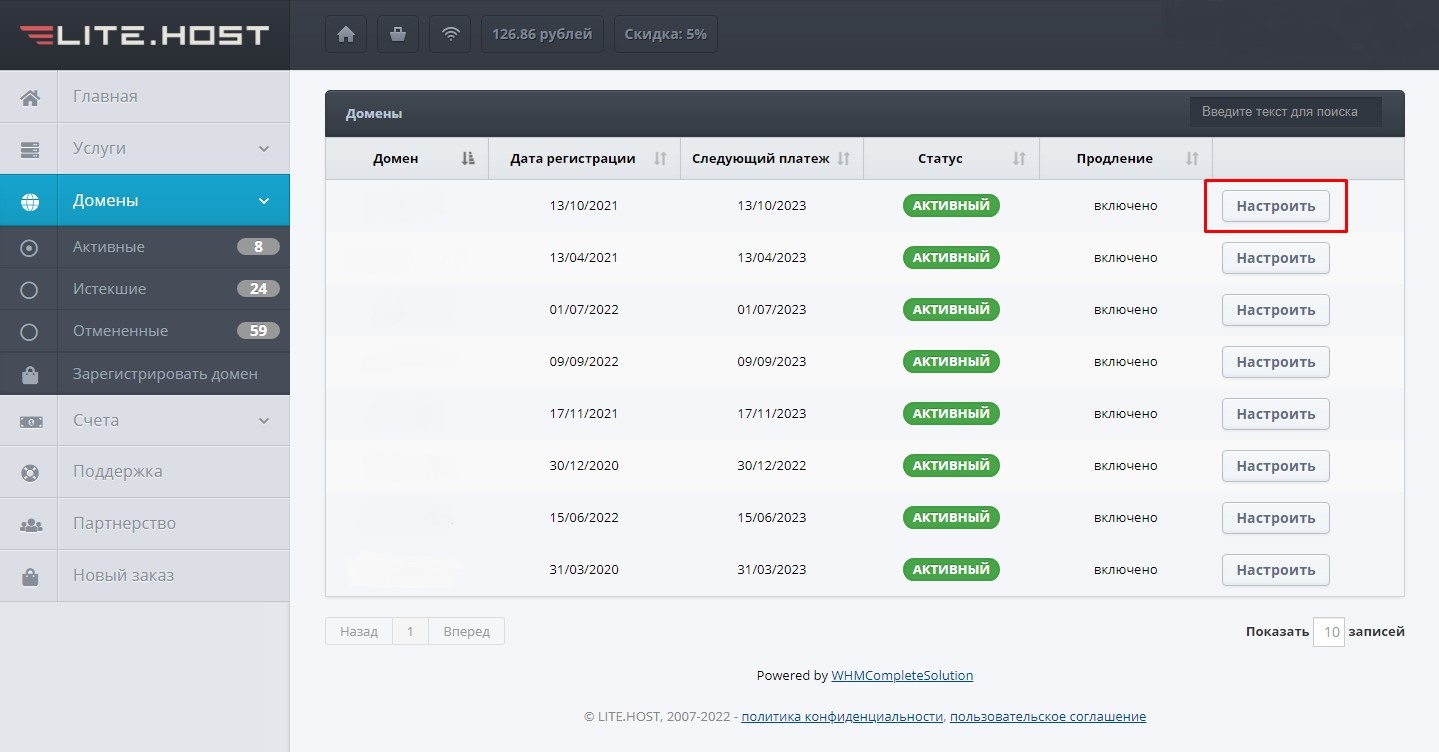Click the Вперед pagination button

pos(466,631)
